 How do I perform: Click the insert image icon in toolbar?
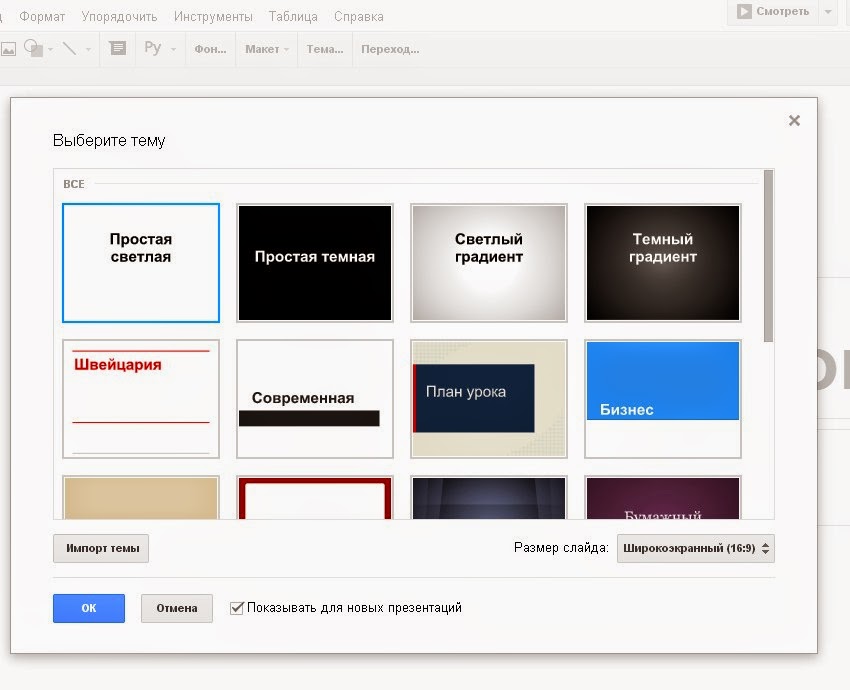[8, 49]
